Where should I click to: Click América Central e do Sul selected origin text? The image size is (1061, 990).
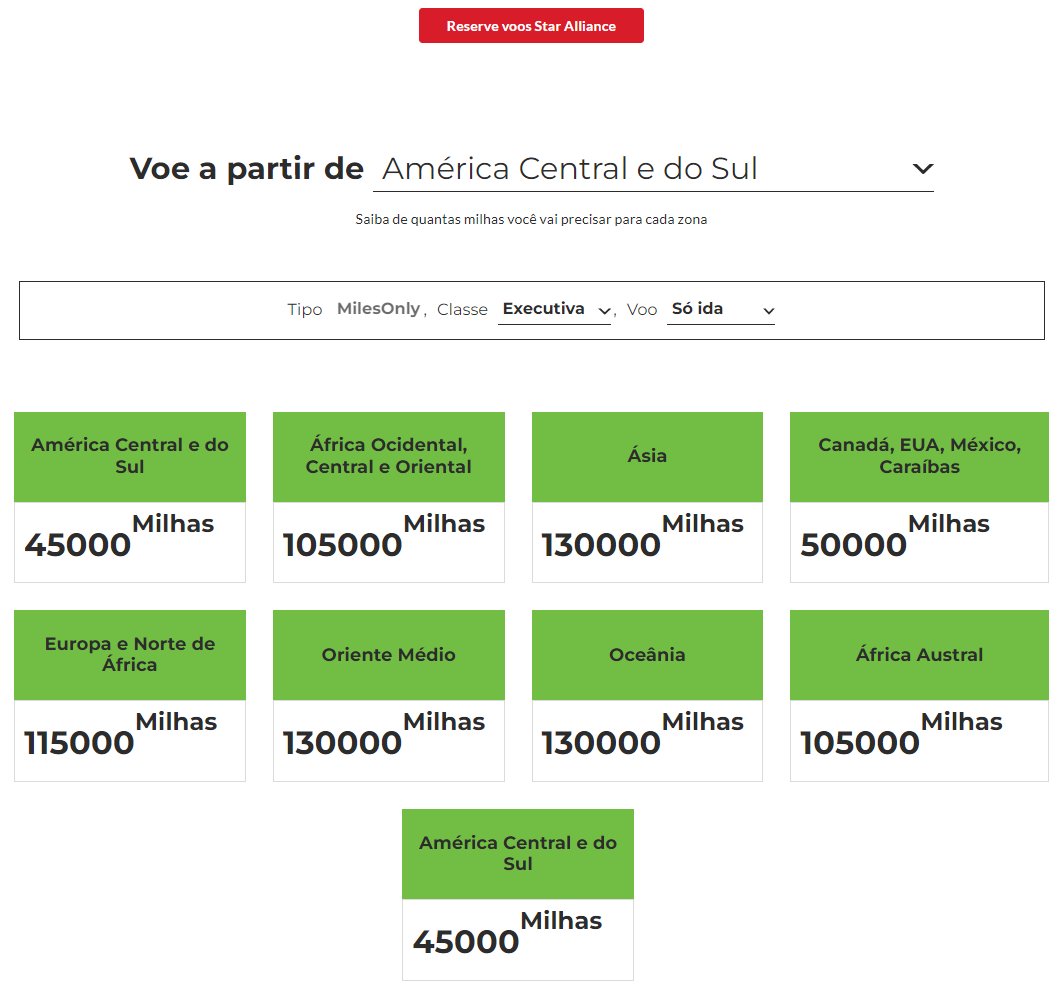[570, 169]
